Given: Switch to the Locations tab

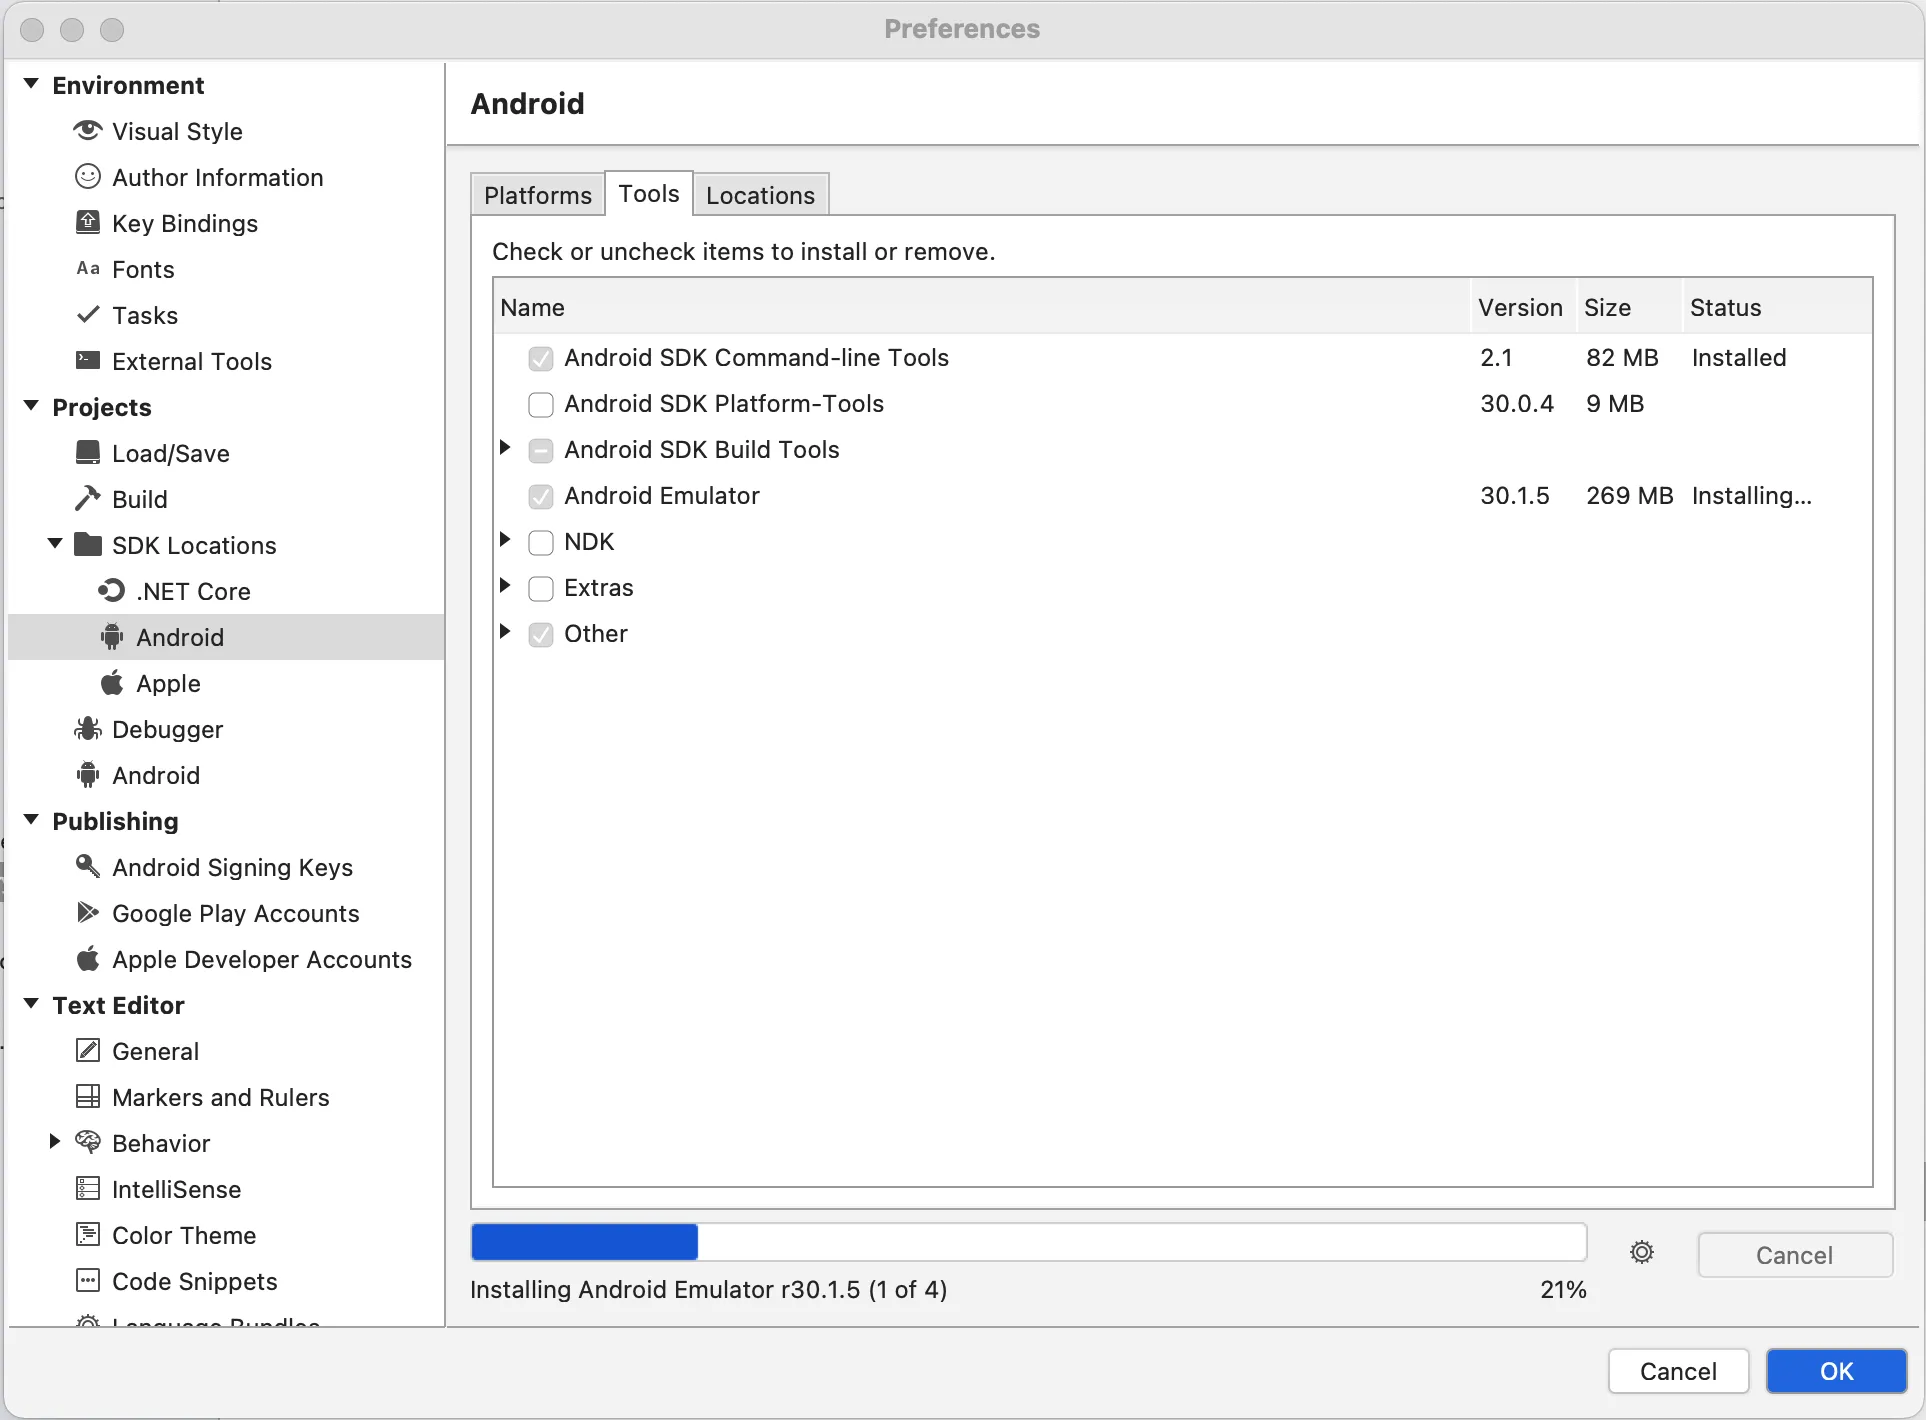Looking at the screenshot, I should point(761,196).
